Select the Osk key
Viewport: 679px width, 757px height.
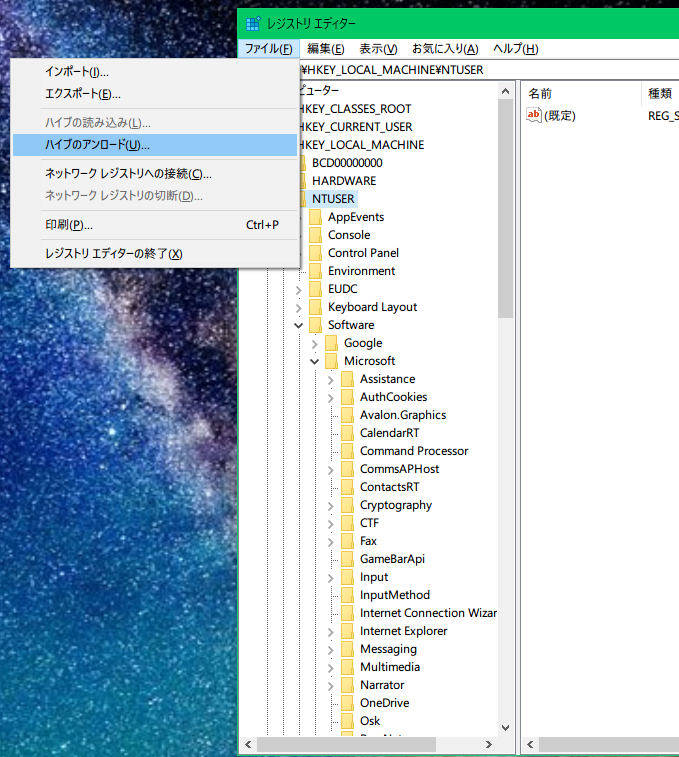370,721
